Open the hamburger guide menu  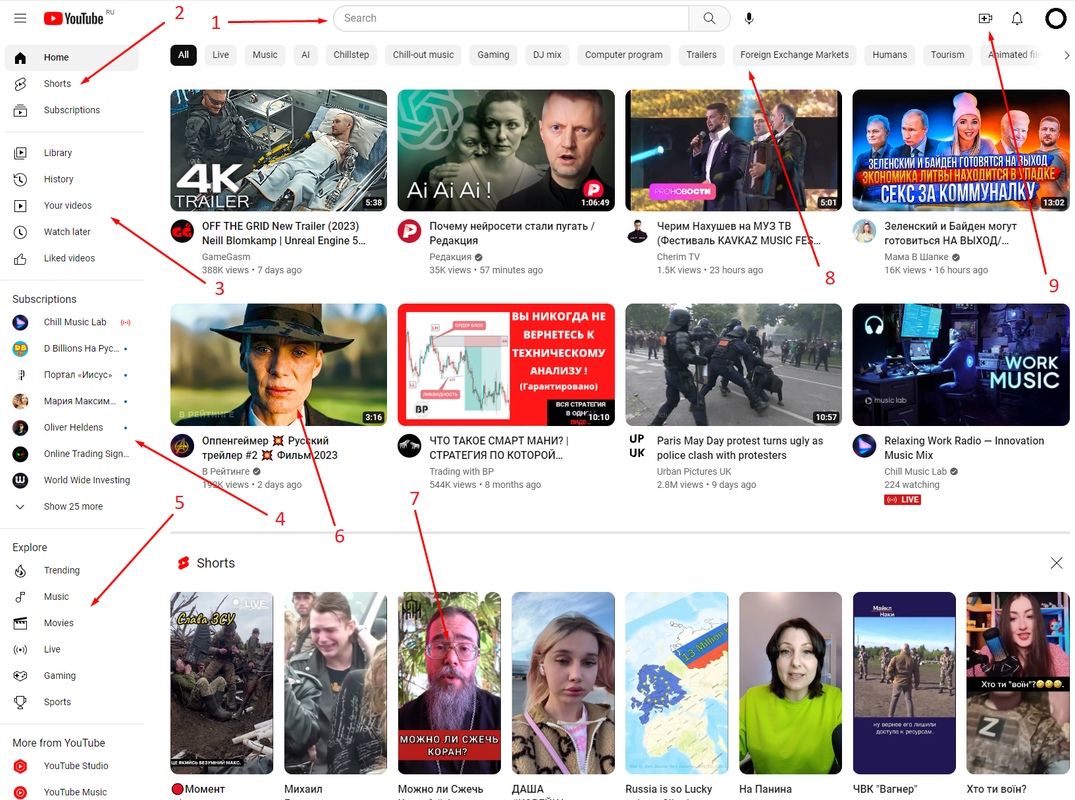(x=21, y=18)
